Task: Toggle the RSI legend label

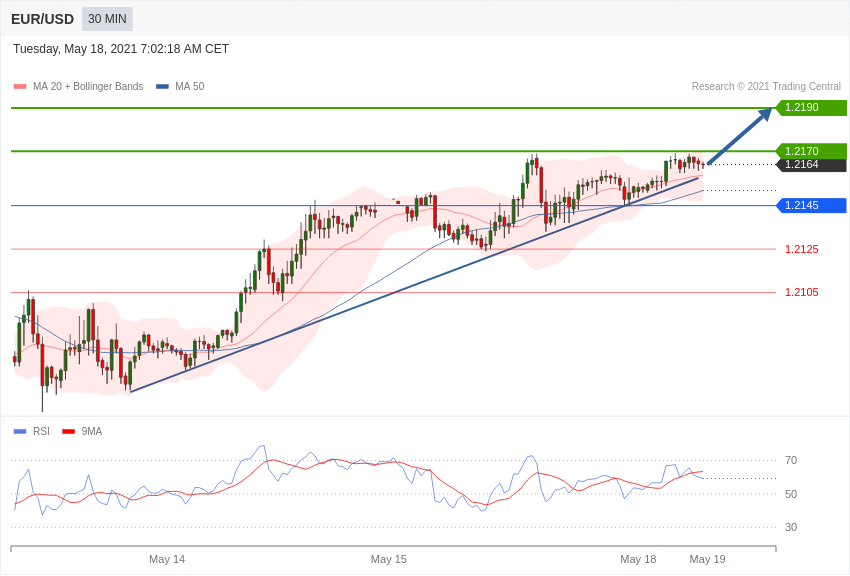Action: pyautogui.click(x=41, y=432)
